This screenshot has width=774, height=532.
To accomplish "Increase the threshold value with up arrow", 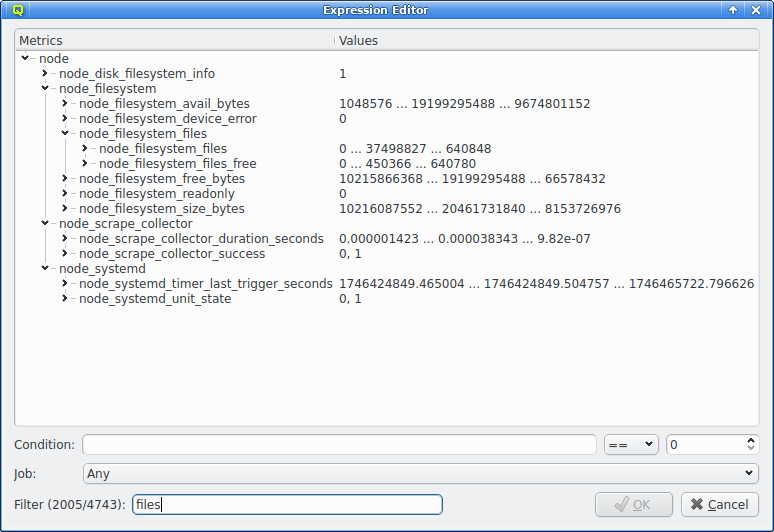I will pyautogui.click(x=751, y=440).
